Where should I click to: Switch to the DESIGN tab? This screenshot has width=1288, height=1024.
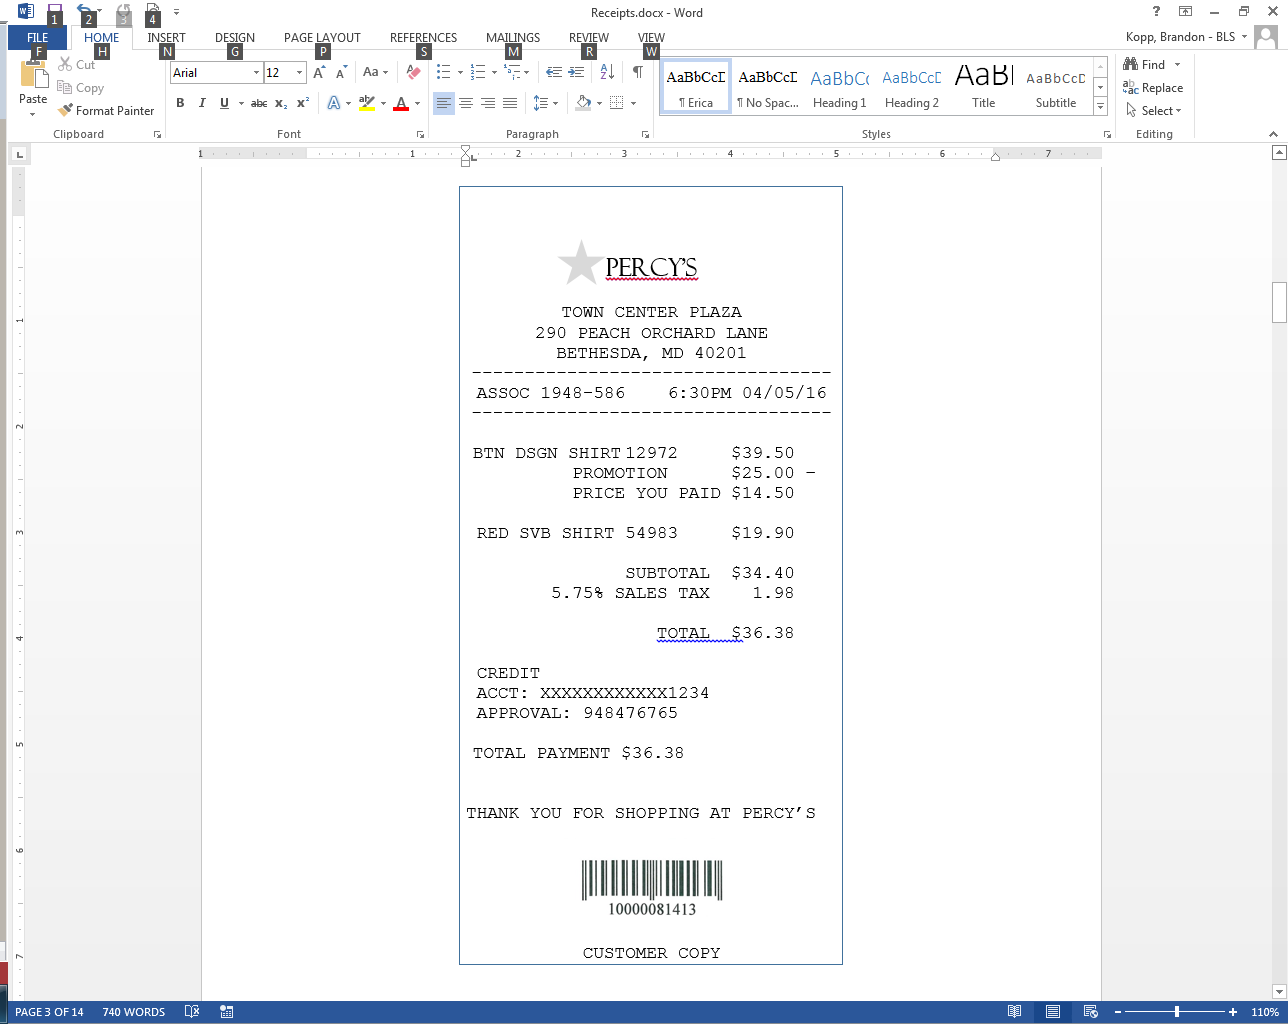pos(235,38)
